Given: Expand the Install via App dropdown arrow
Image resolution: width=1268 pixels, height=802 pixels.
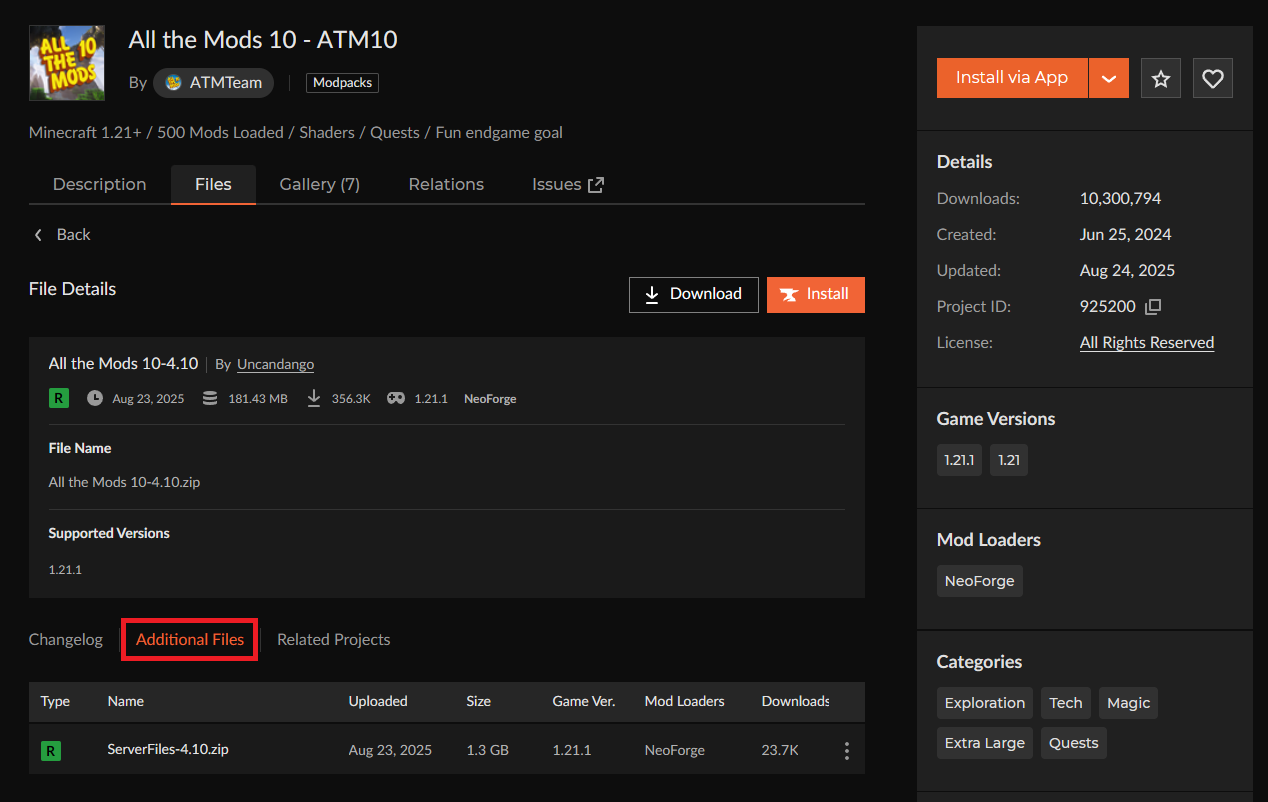Looking at the screenshot, I should tap(1108, 78).
